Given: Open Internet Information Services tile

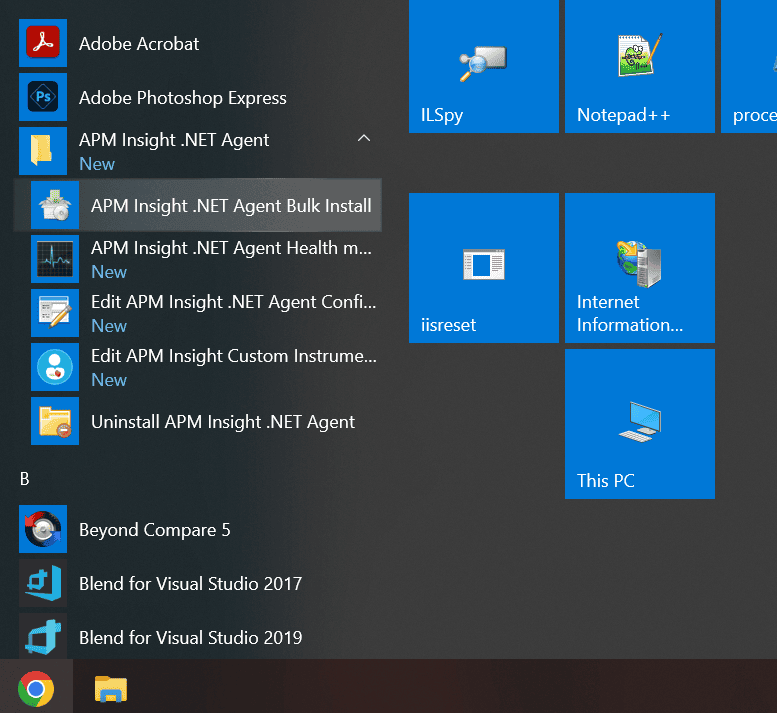Looking at the screenshot, I should [639, 268].
